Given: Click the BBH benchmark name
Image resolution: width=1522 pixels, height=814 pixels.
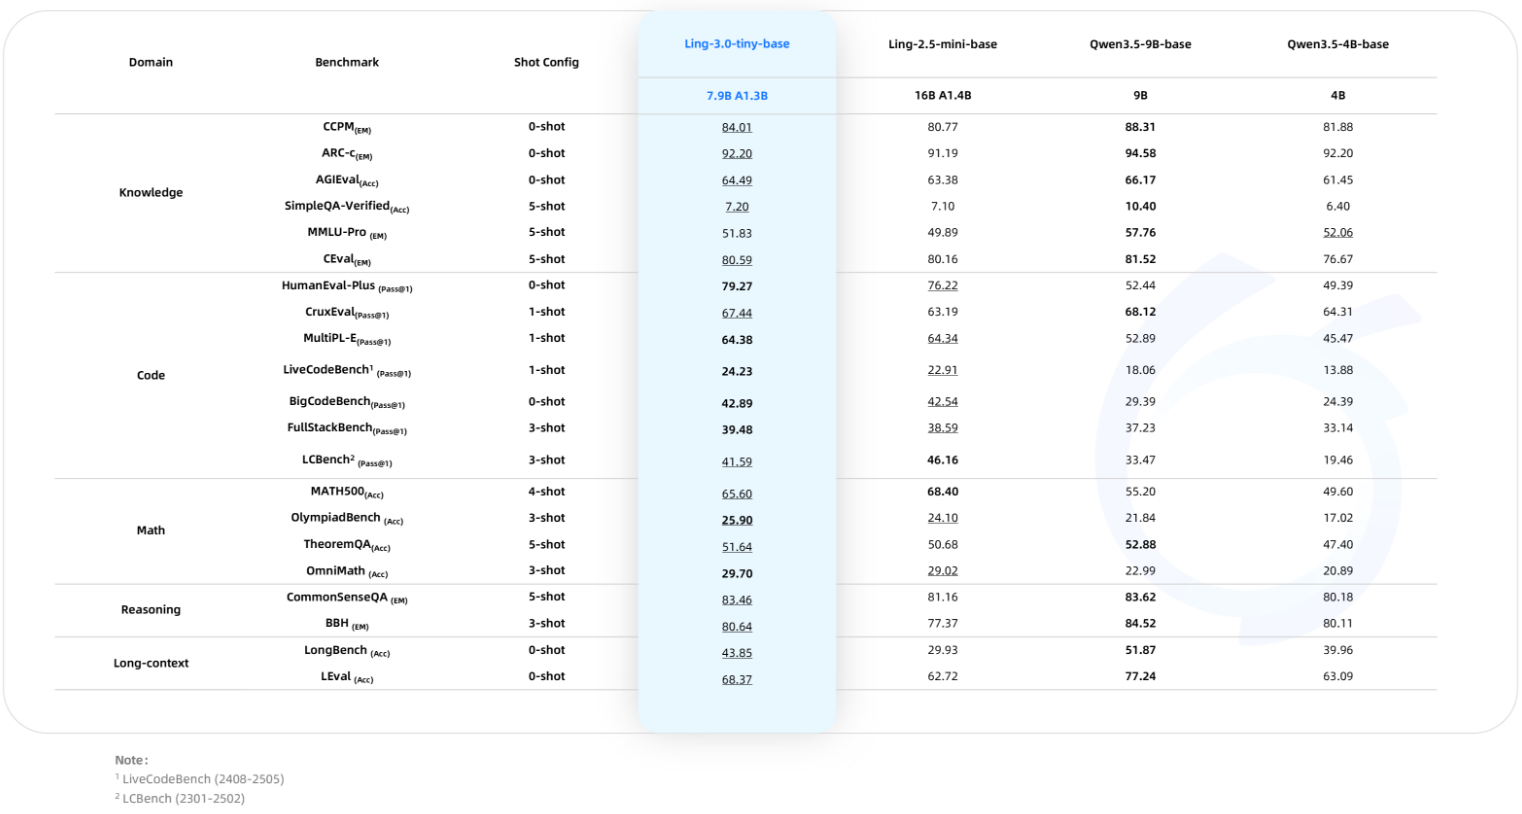Looking at the screenshot, I should click(347, 623).
